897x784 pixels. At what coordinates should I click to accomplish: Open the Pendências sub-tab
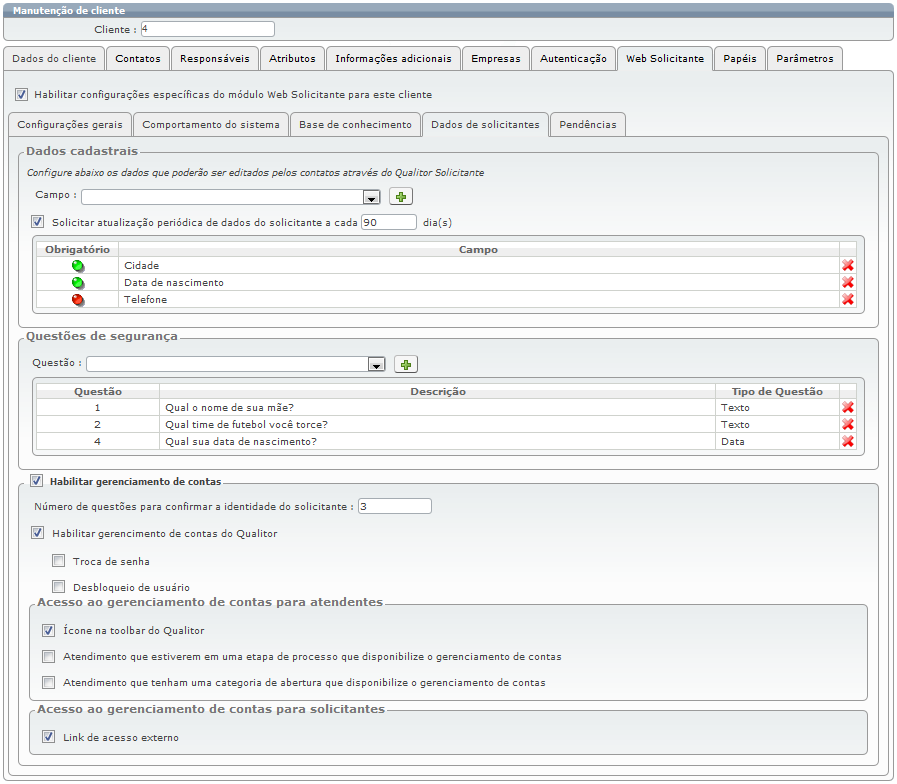point(588,125)
